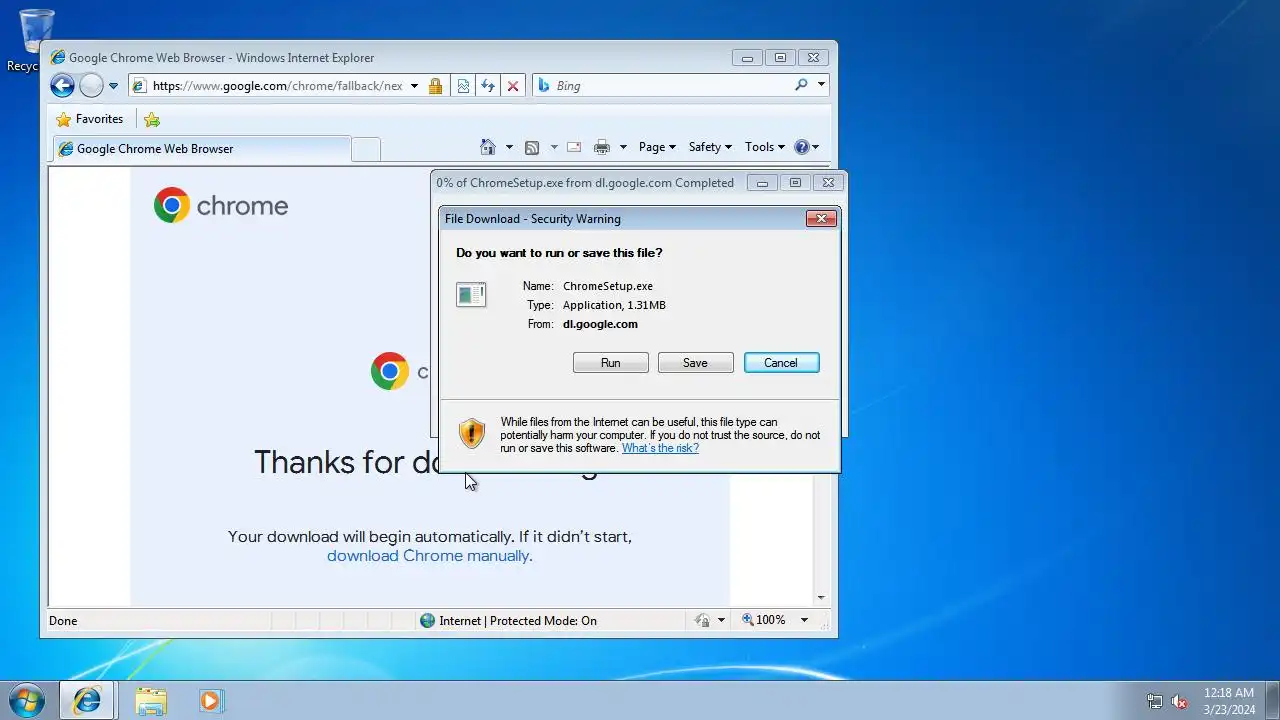Viewport: 1280px width, 720px height.
Task: Open the search provider dropdown arrow
Action: [821, 85]
